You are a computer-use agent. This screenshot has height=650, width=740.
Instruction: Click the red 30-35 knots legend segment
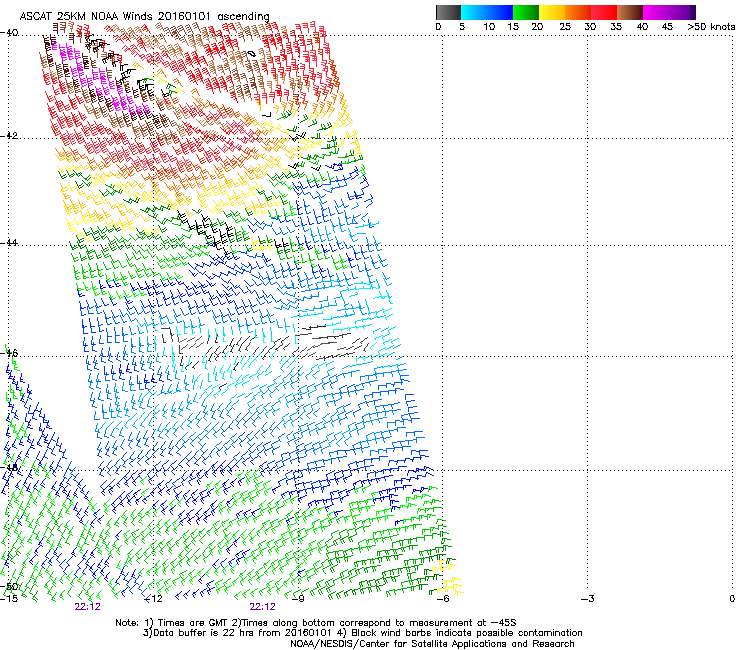tap(604, 12)
